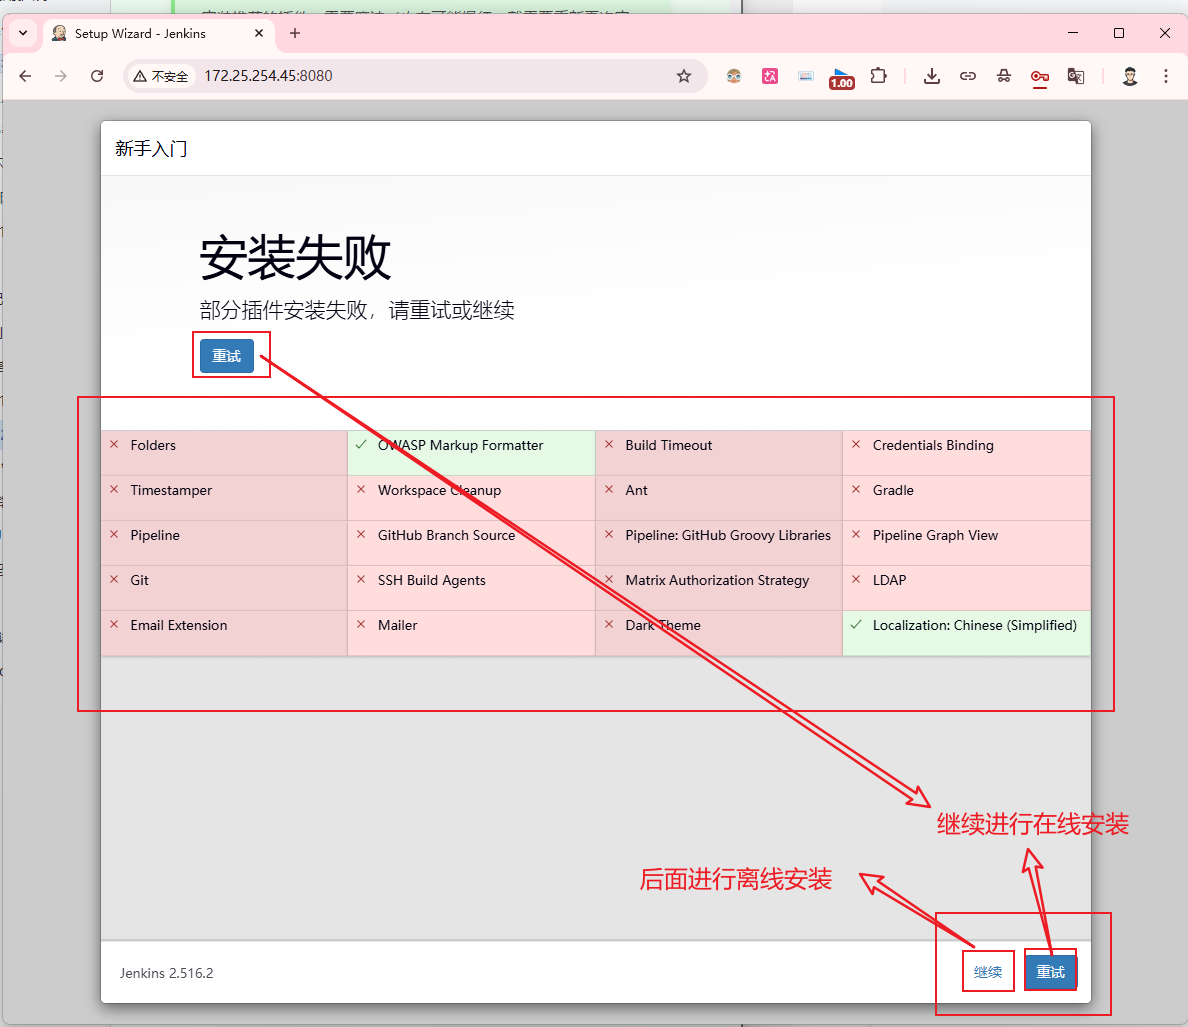Image resolution: width=1188 pixels, height=1027 pixels.
Task: Click the 安装失败 heading
Action: (x=295, y=258)
